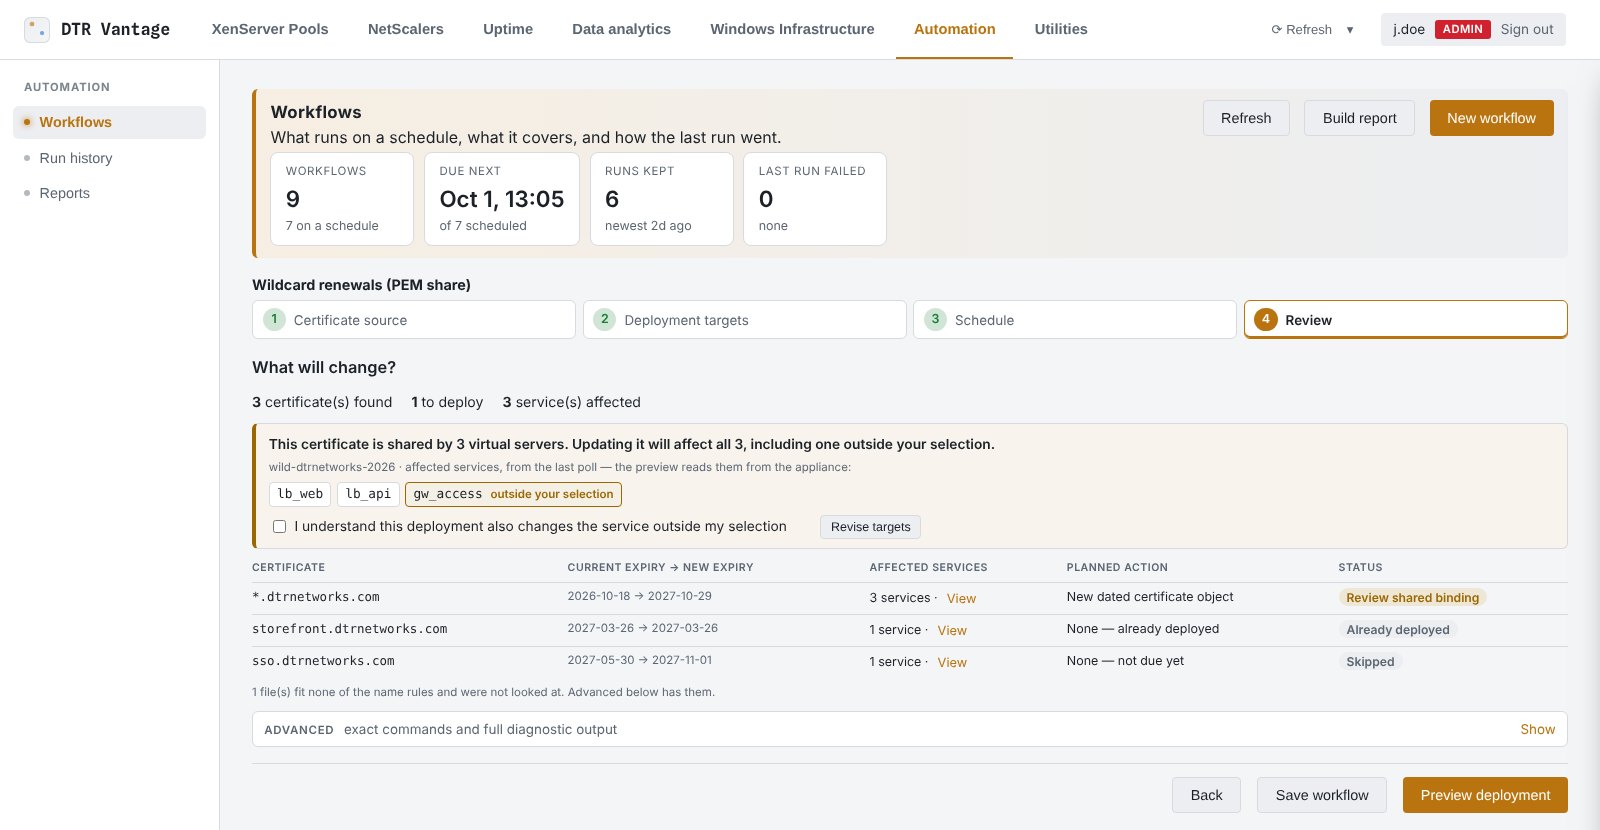1600x830 pixels.
Task: Switch to the NetScalers tab
Action: click(406, 29)
